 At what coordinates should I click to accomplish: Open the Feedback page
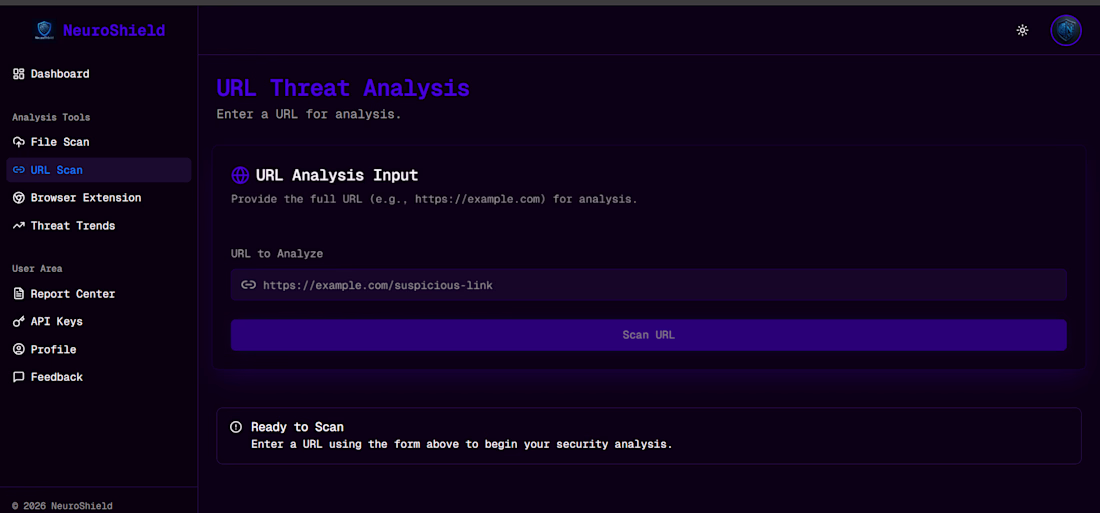99,377
